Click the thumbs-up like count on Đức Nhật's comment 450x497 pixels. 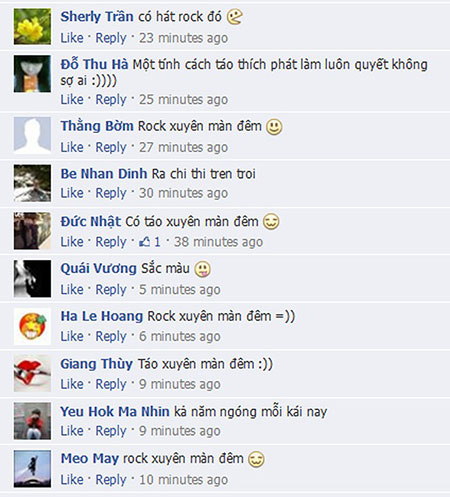[150, 242]
